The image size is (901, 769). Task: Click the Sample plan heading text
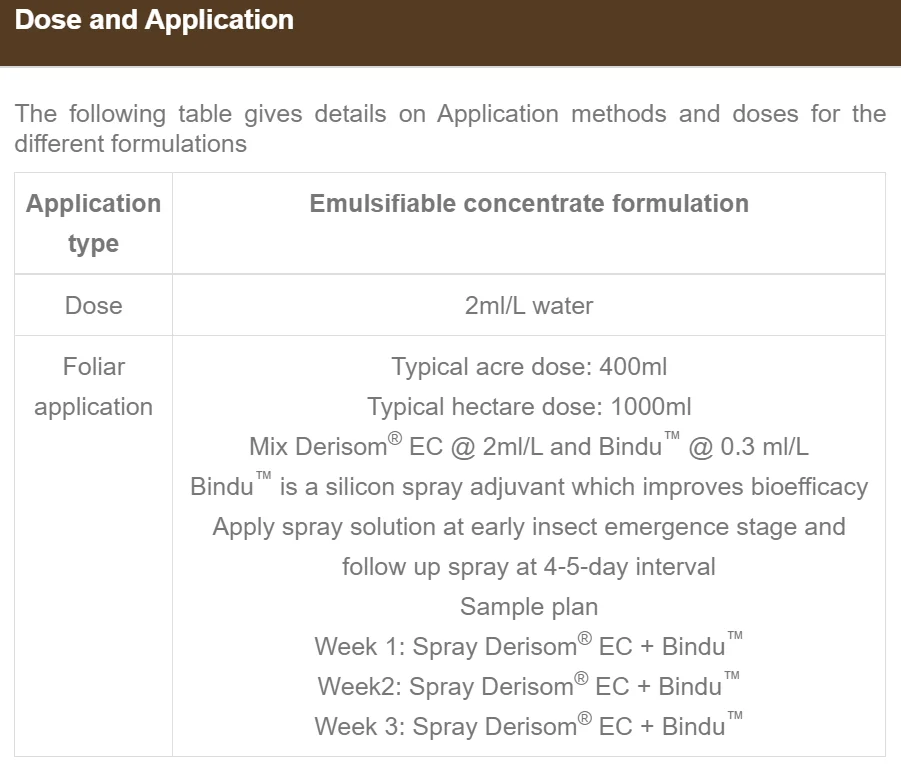coord(529,607)
